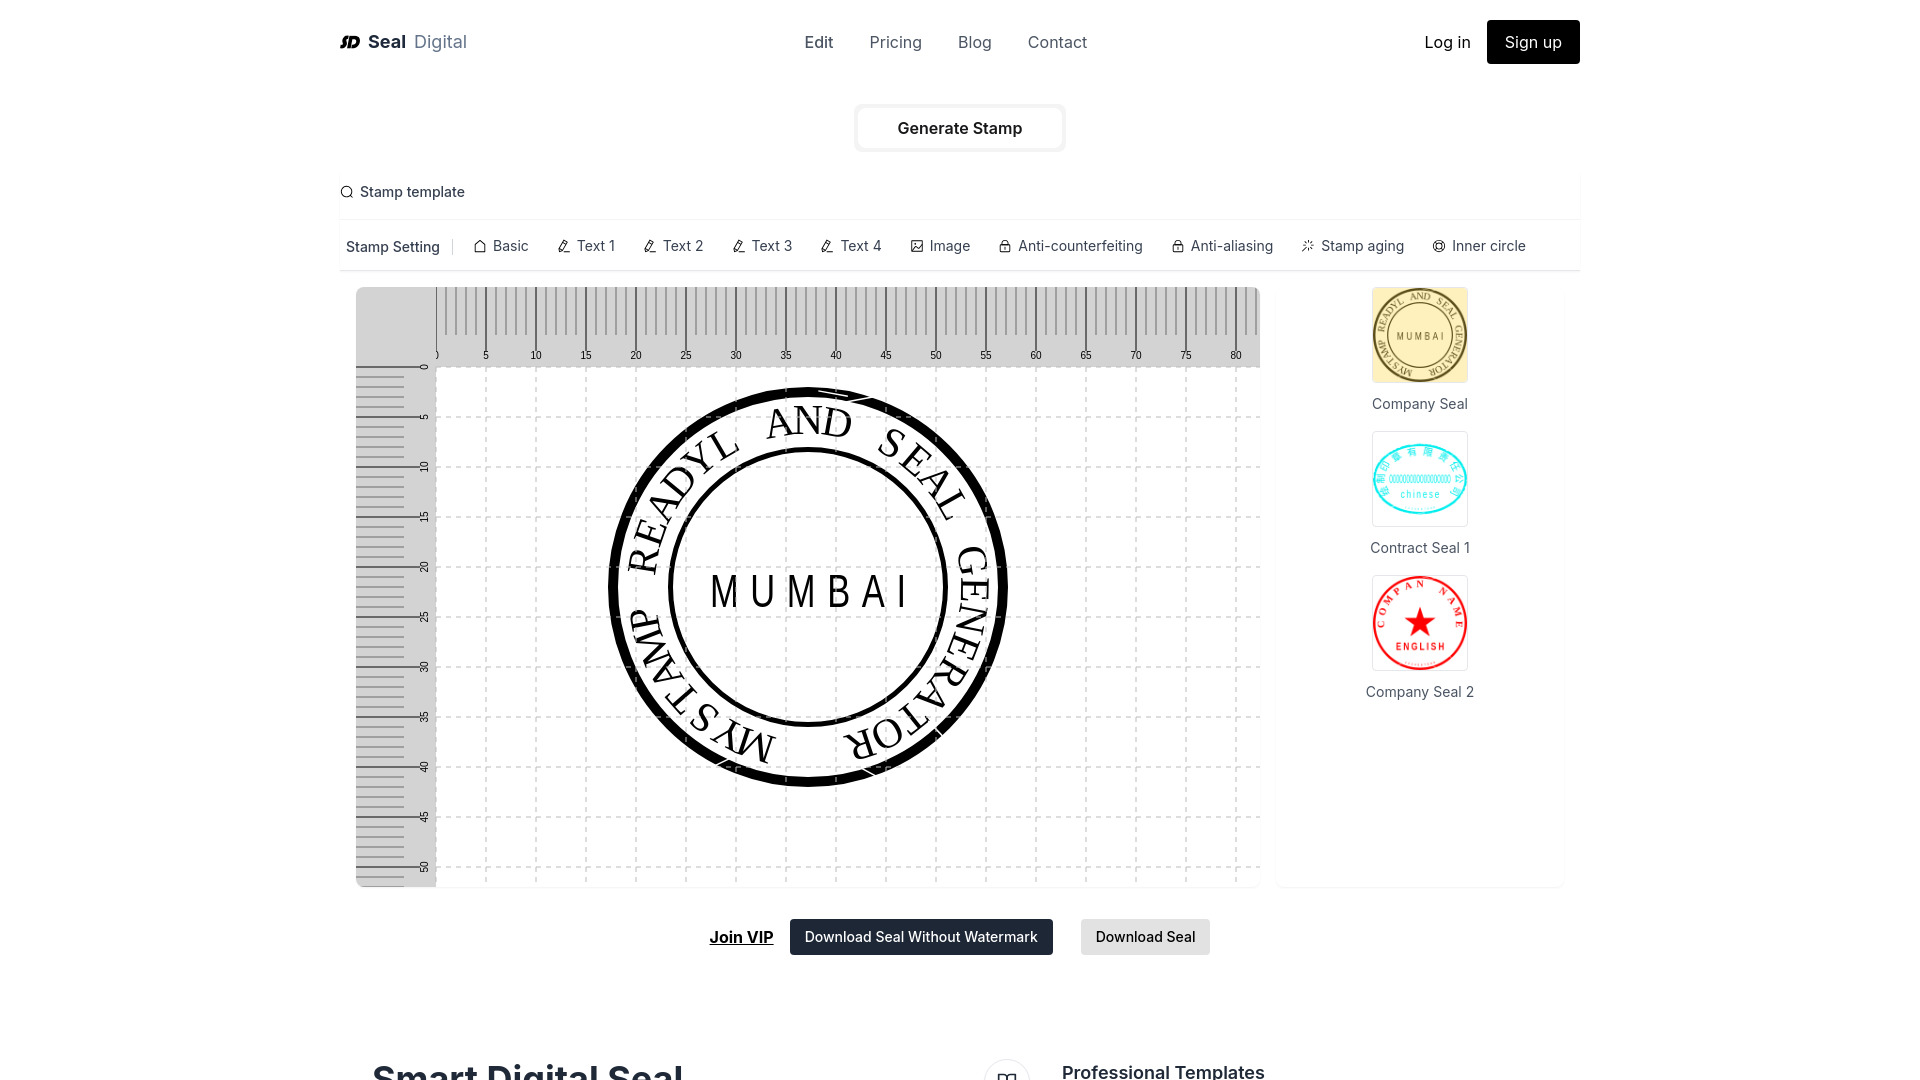The width and height of the screenshot is (1920, 1080).
Task: Click Download Seal Without Watermark
Action: point(920,936)
